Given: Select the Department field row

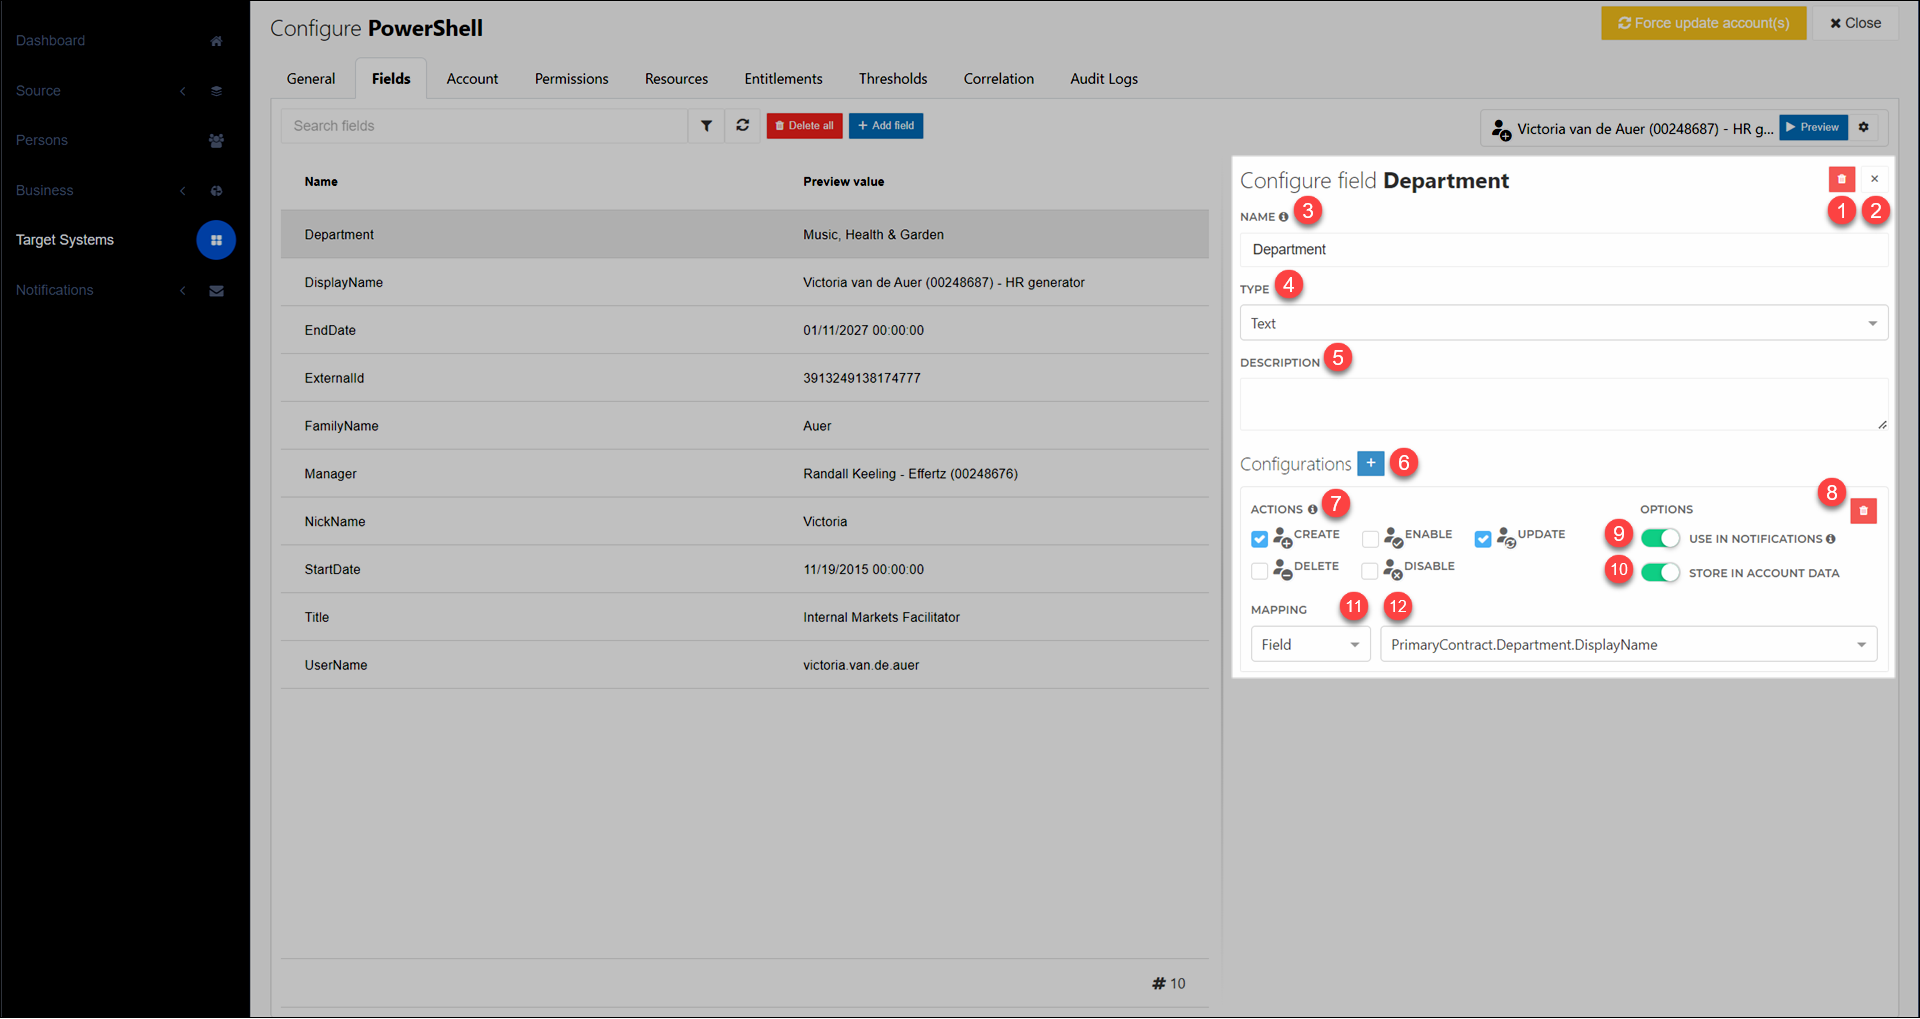Looking at the screenshot, I should [x=745, y=235].
